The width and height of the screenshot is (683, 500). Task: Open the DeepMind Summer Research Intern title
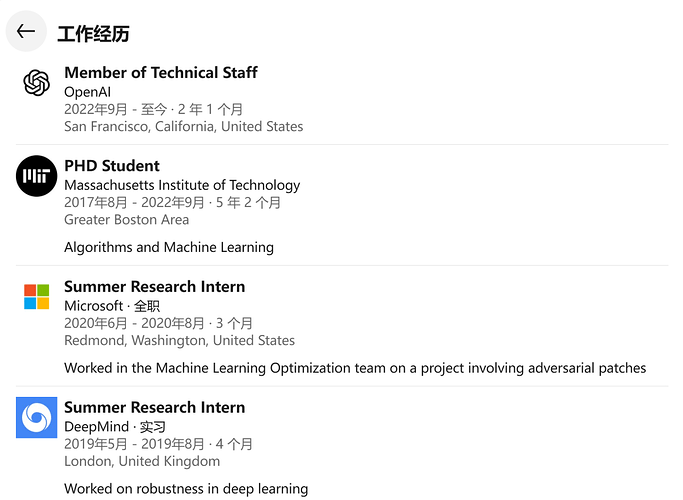coord(154,408)
